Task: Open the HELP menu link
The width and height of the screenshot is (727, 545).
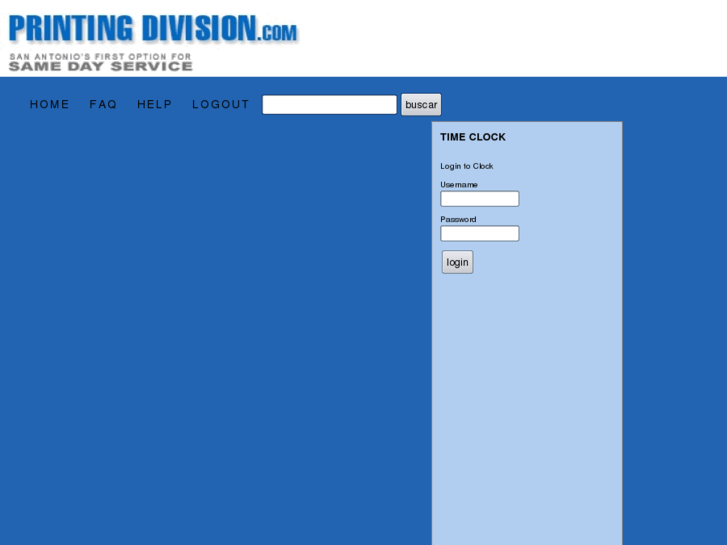Action: coord(155,104)
